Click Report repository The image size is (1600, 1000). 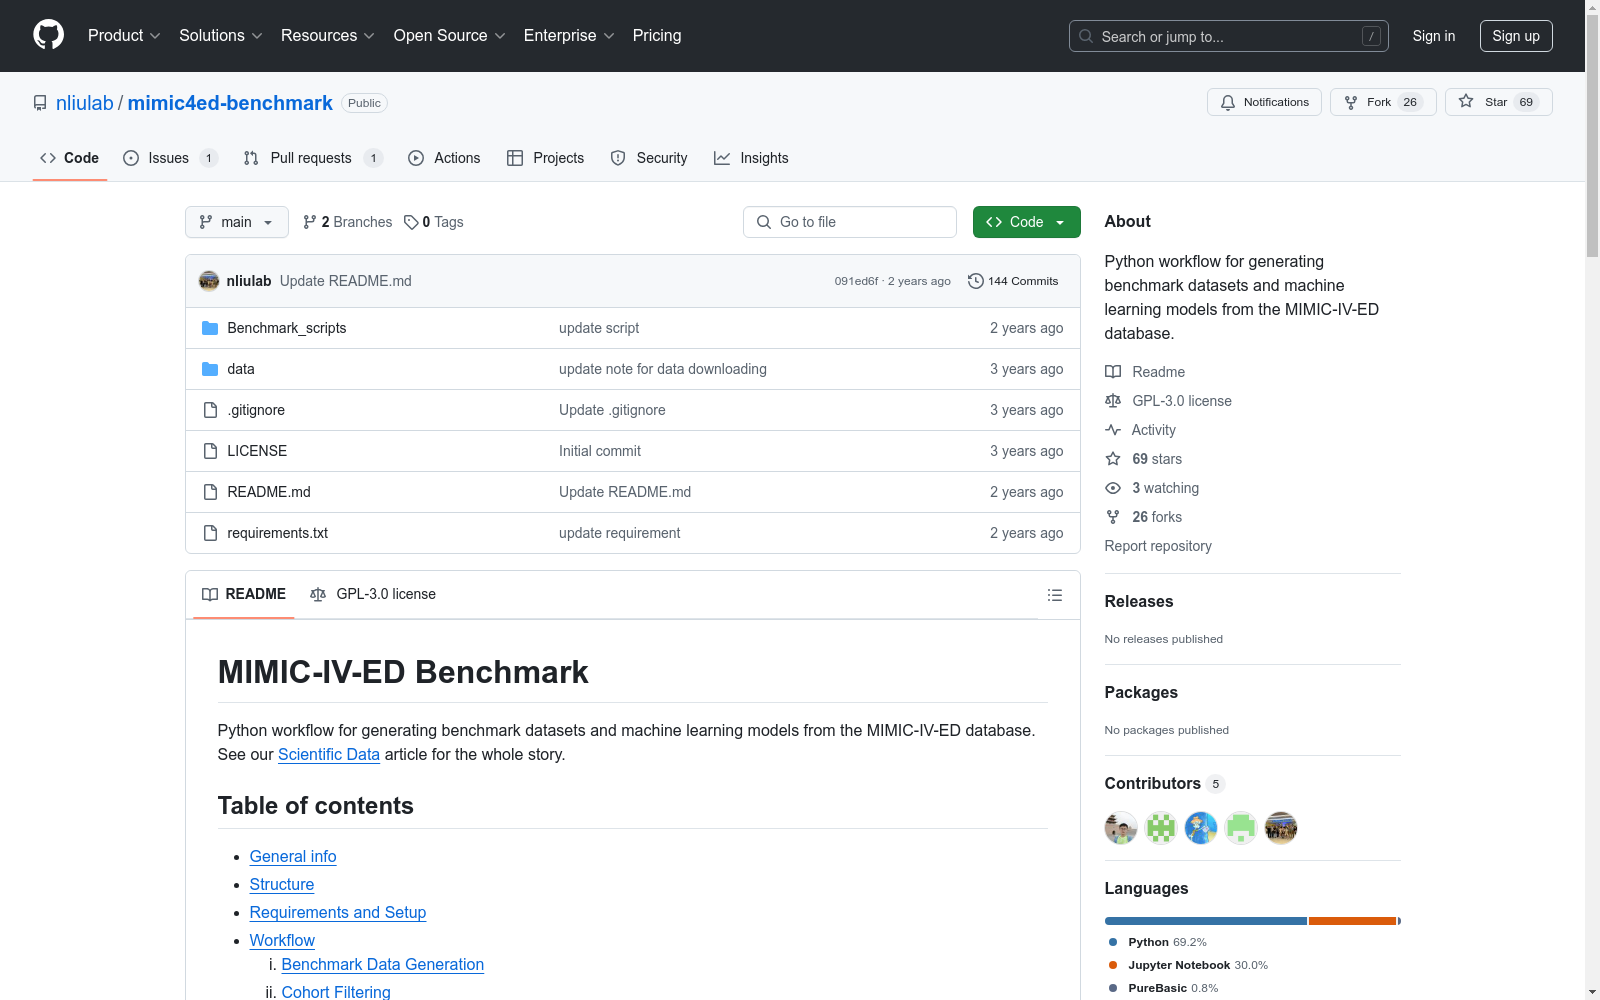[1158, 546]
